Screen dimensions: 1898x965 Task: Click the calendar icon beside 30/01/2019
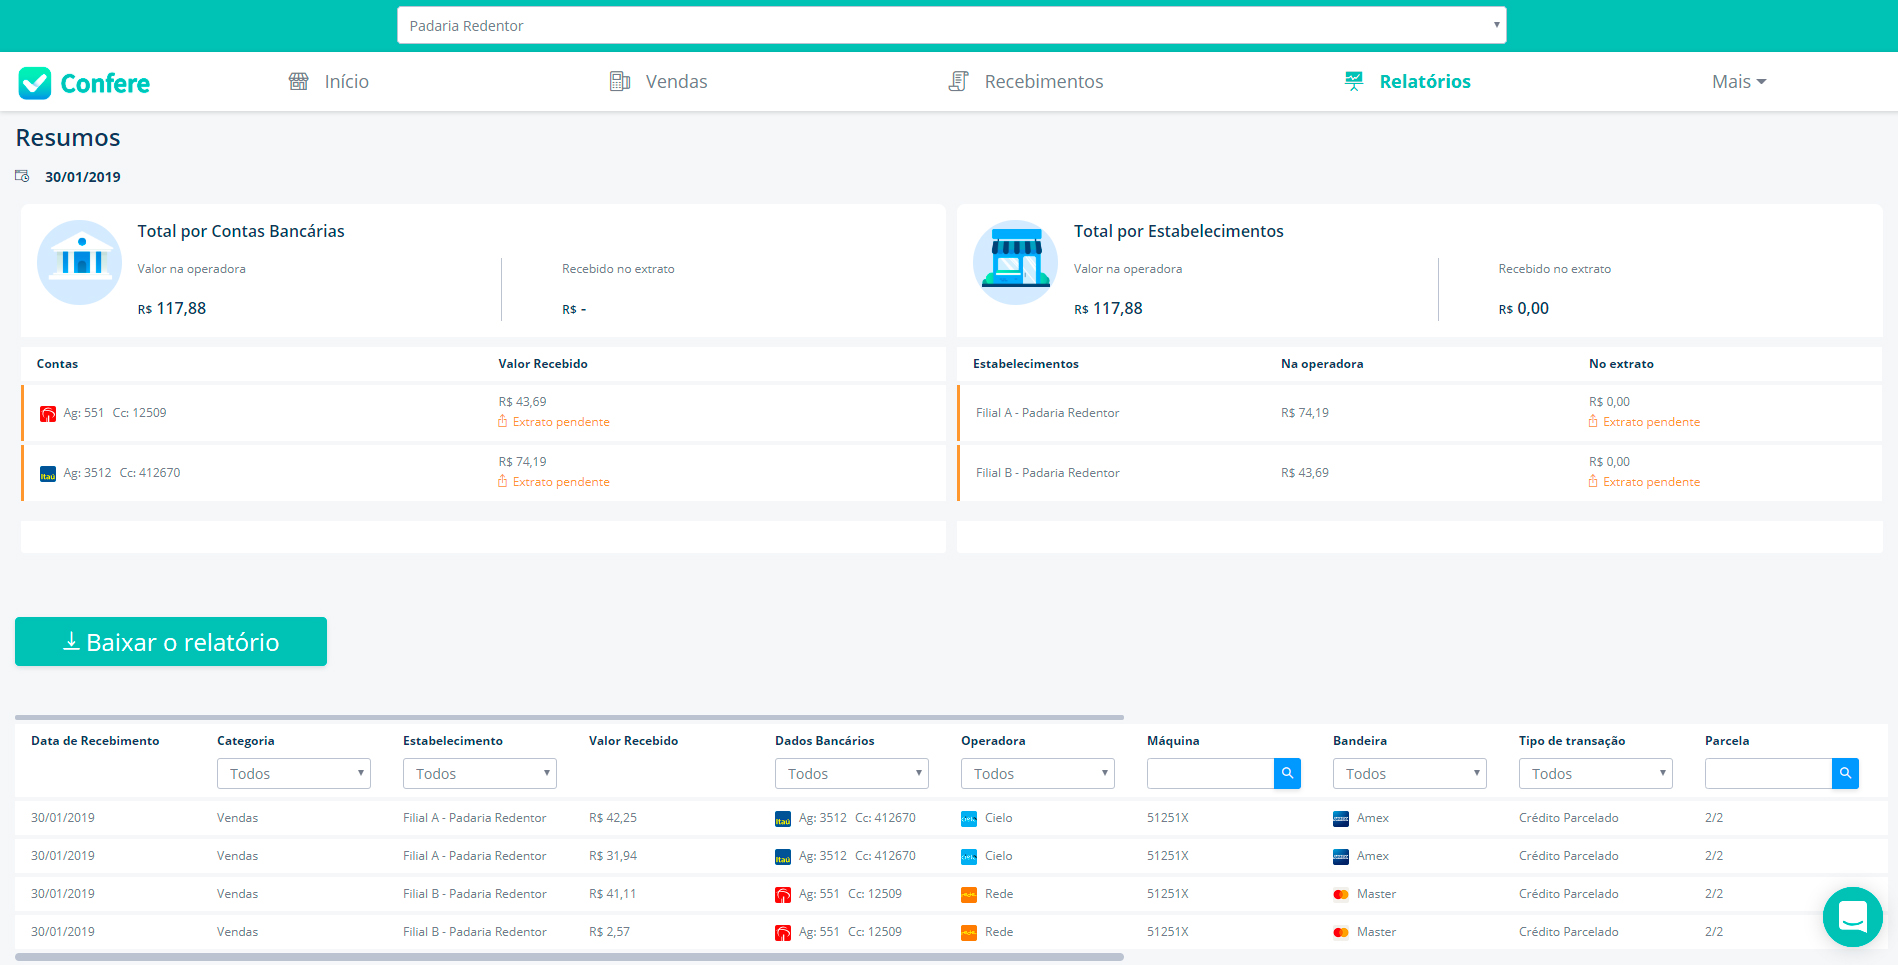(x=22, y=176)
